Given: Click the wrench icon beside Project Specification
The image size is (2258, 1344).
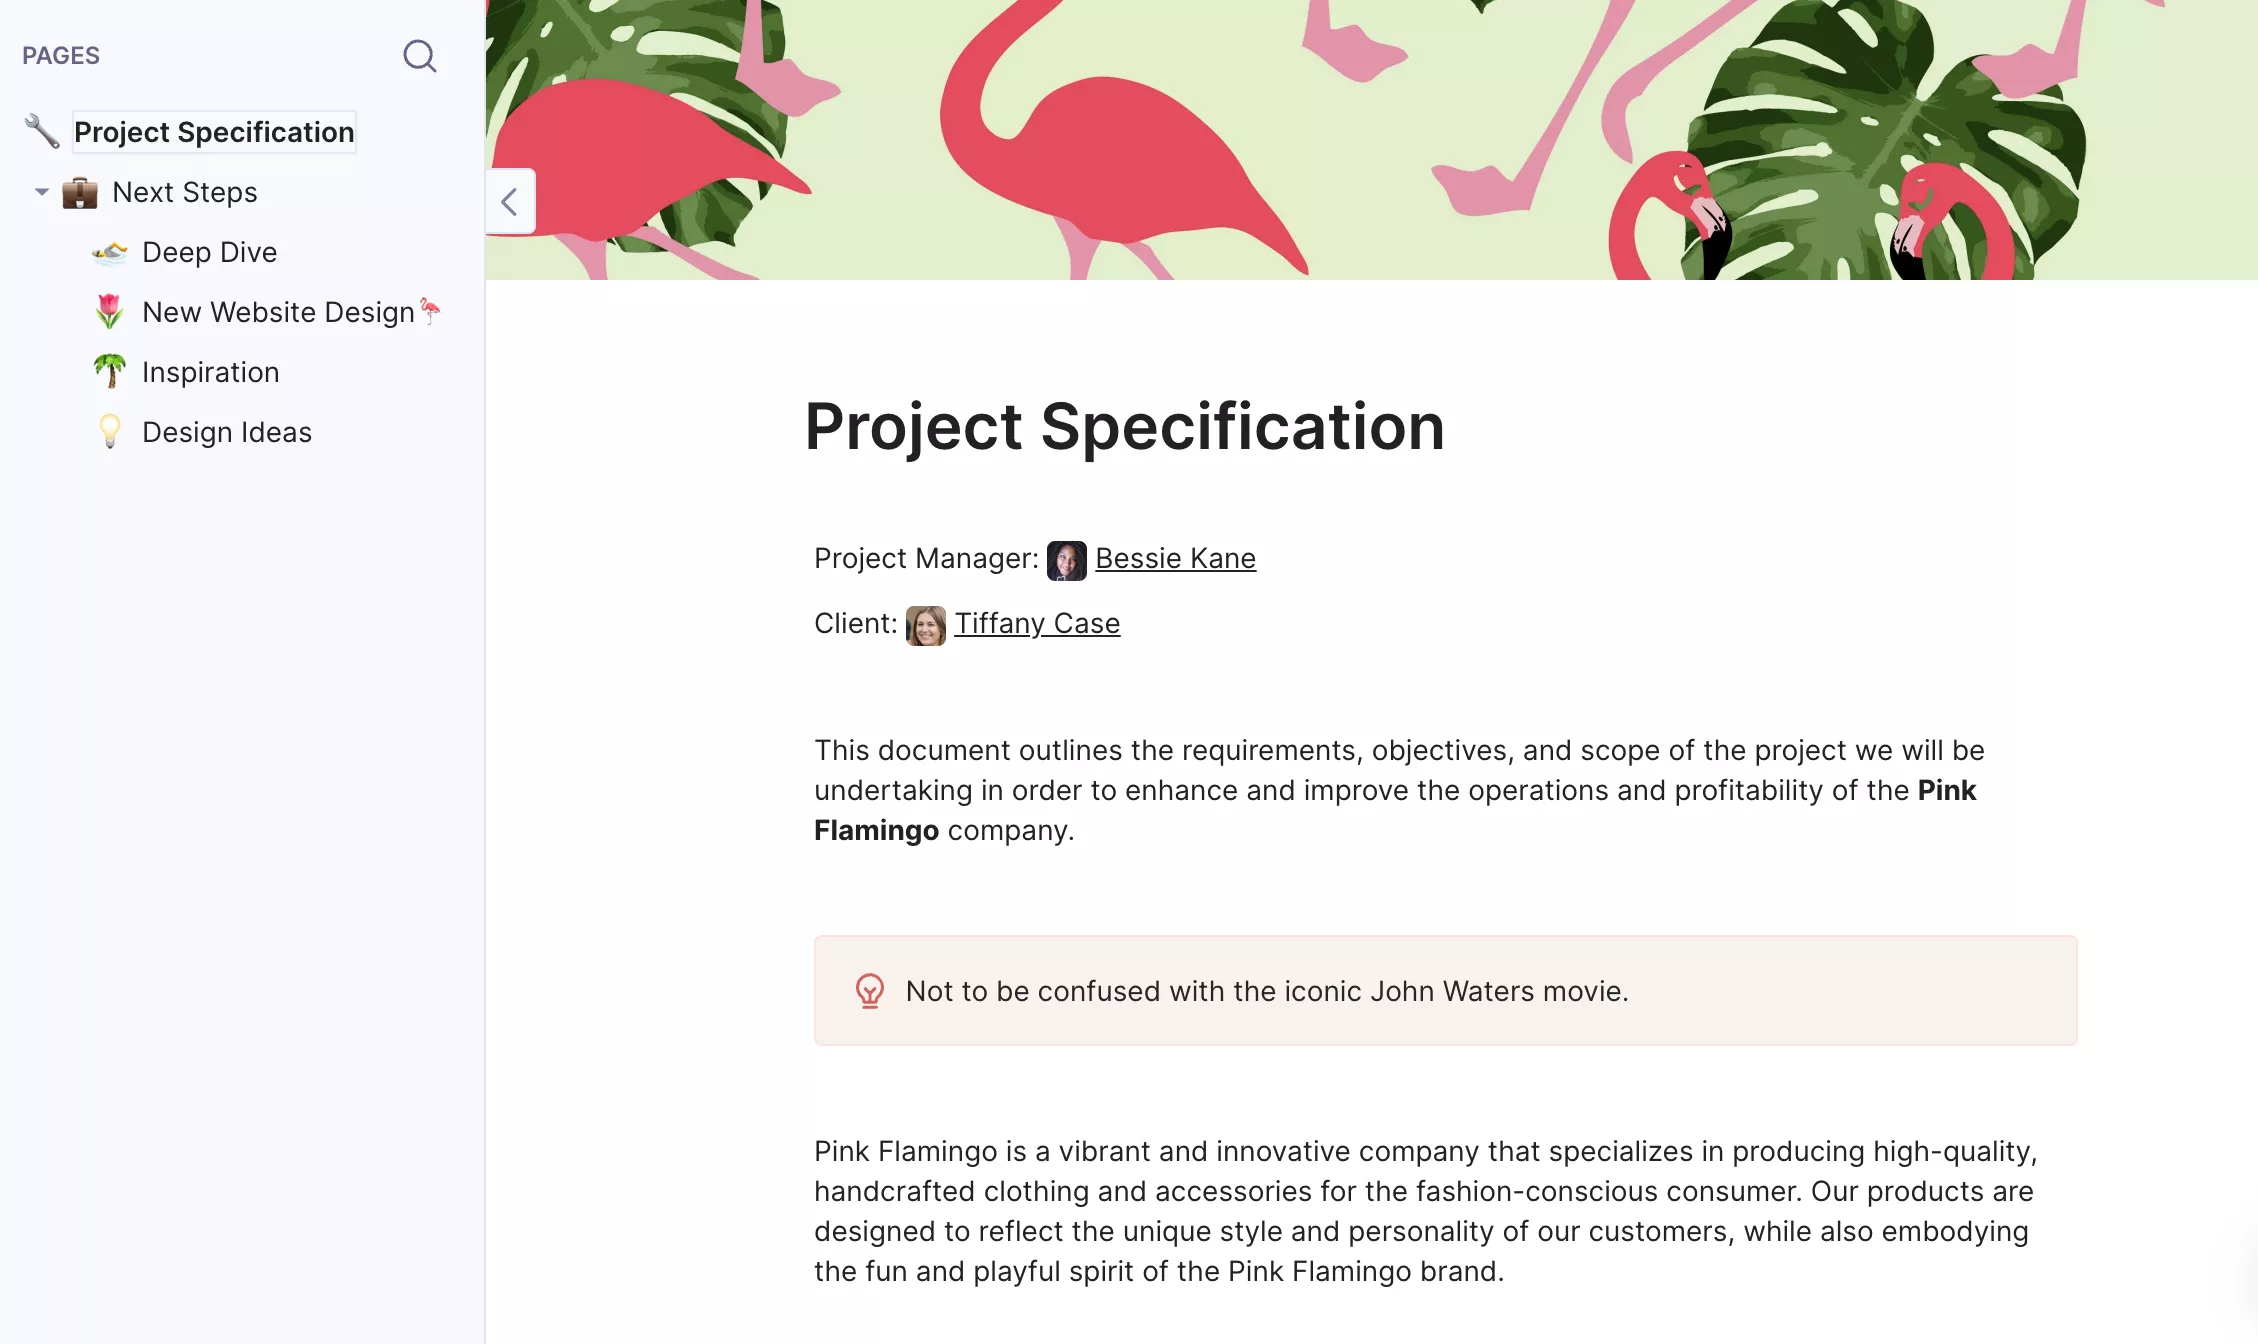Looking at the screenshot, I should click(42, 132).
